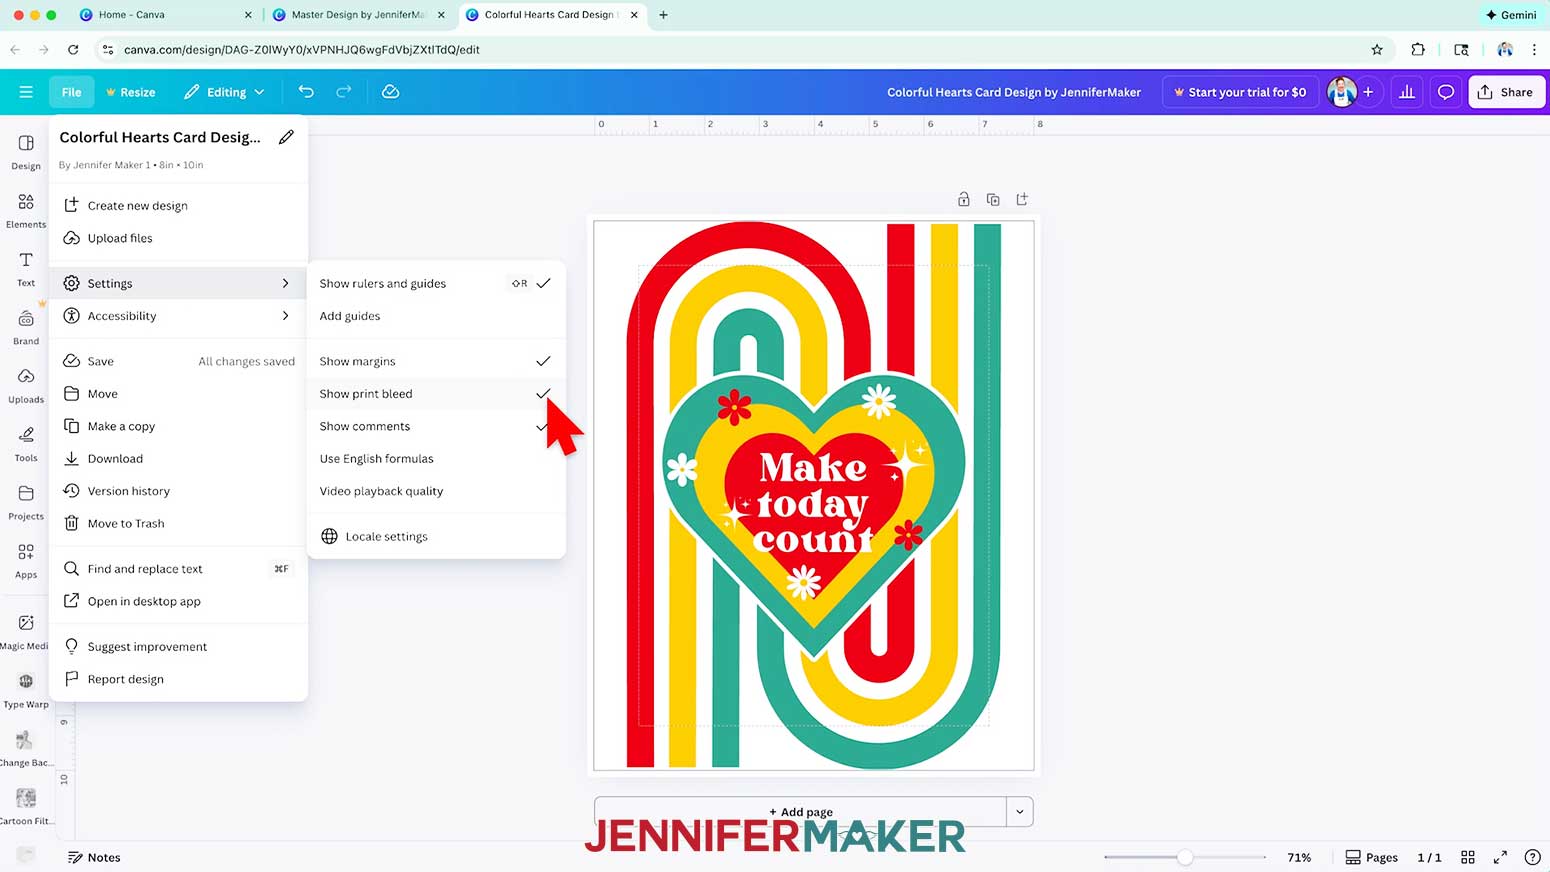Open the analytics bar chart icon
This screenshot has width=1550, height=872.
click(1407, 92)
